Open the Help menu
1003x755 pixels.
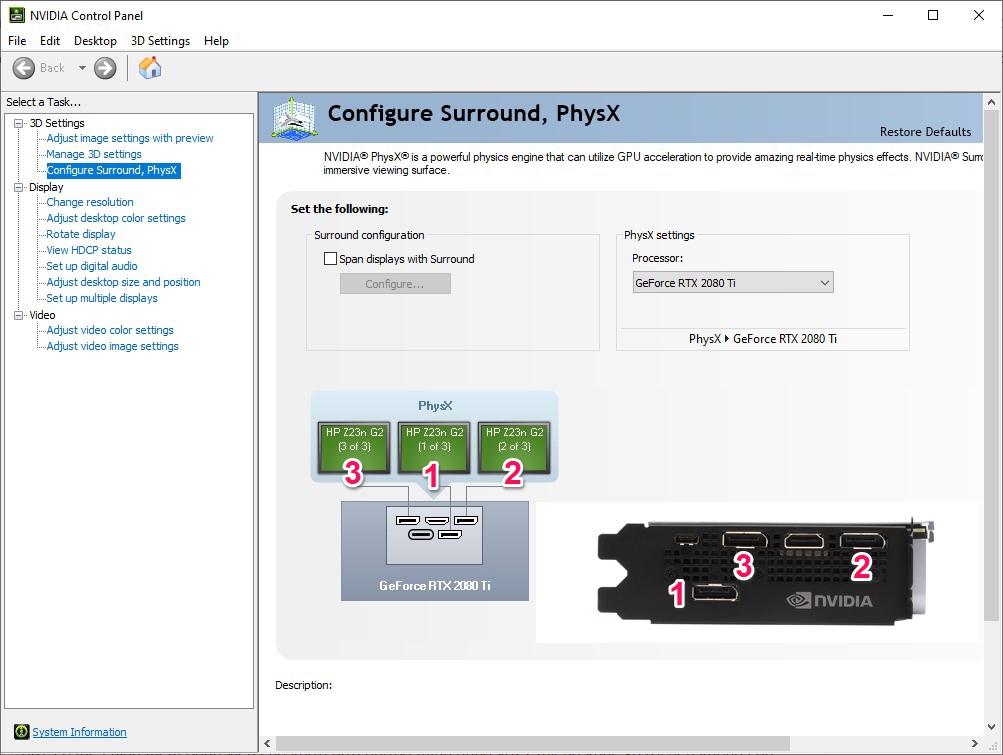216,41
